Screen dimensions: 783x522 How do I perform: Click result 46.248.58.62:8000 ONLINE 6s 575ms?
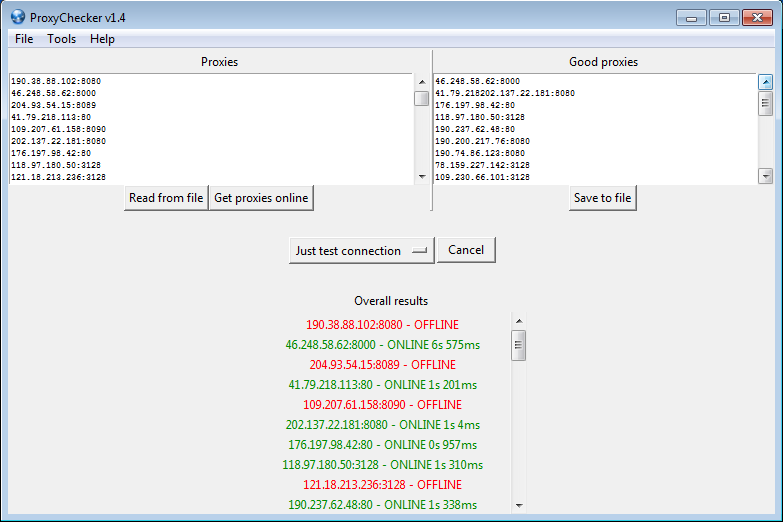(x=383, y=345)
